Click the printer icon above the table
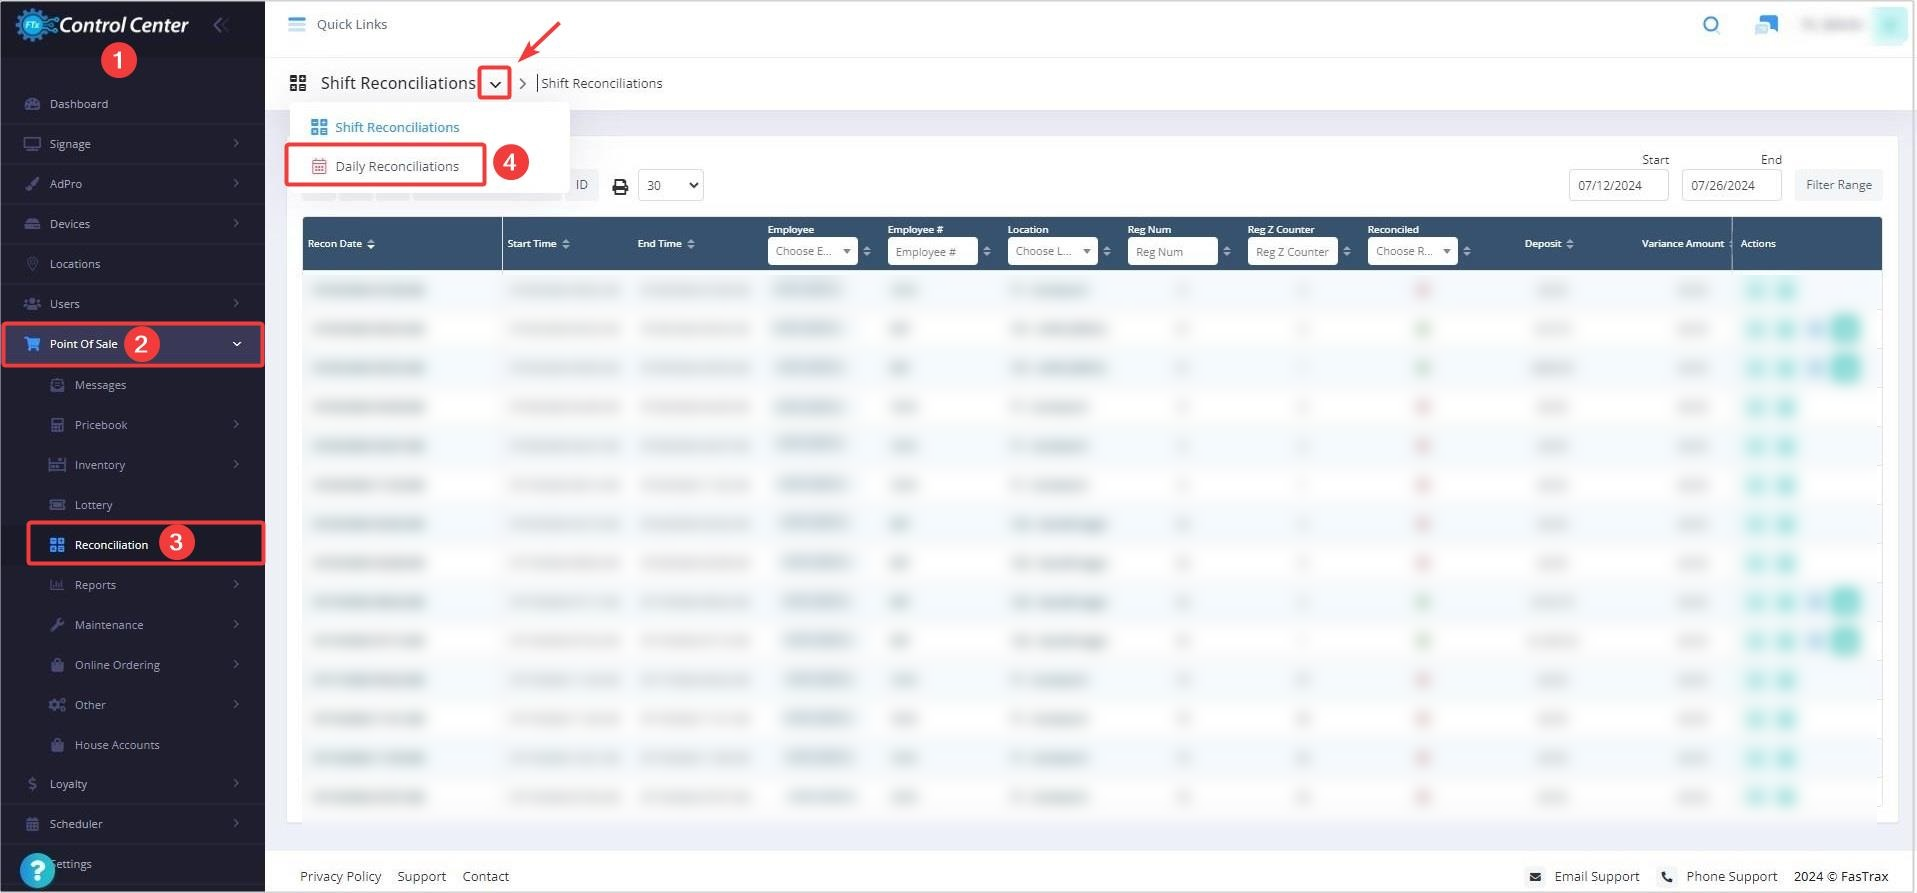Screen dimensions: 1917x893 (x=620, y=186)
